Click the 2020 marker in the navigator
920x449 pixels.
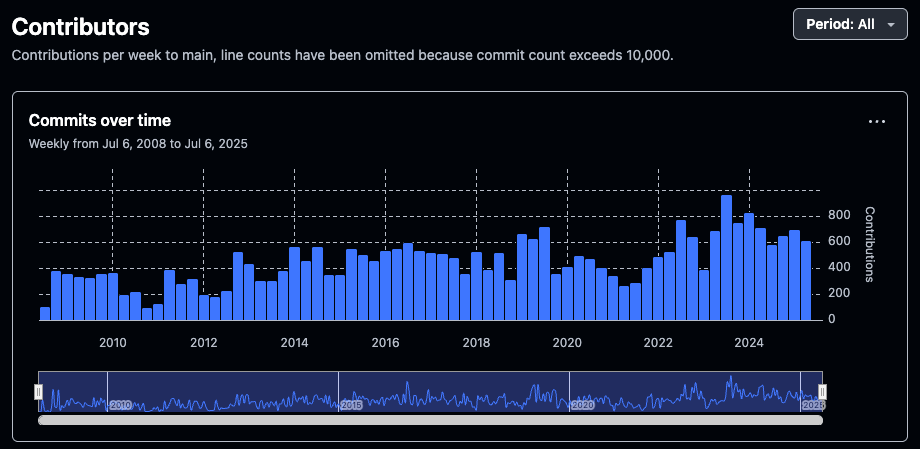tap(582, 405)
